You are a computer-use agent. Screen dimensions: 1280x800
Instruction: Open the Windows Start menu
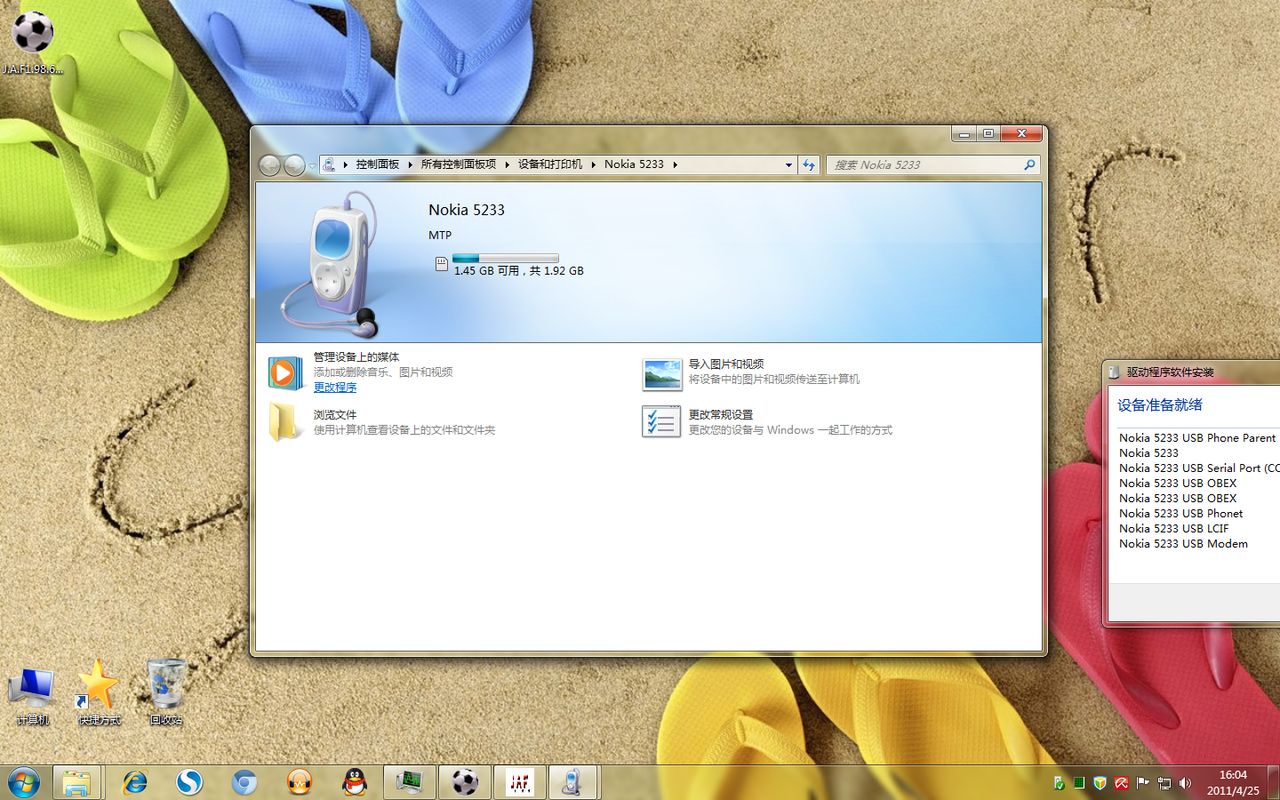pos(23,781)
